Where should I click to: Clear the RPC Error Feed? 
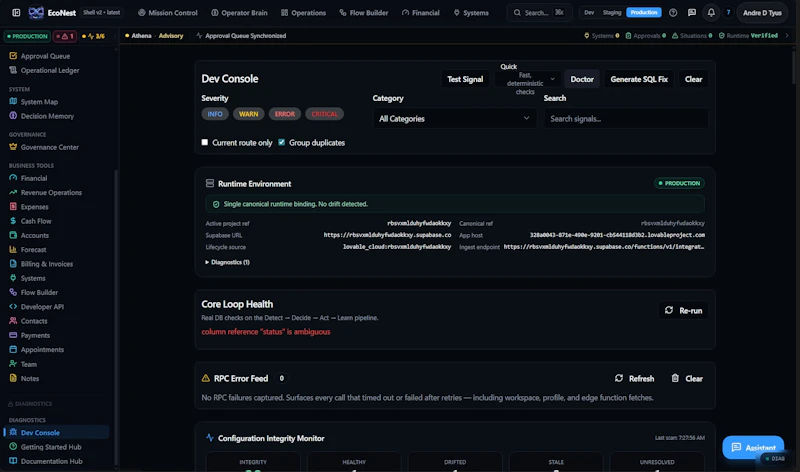pyautogui.click(x=687, y=379)
